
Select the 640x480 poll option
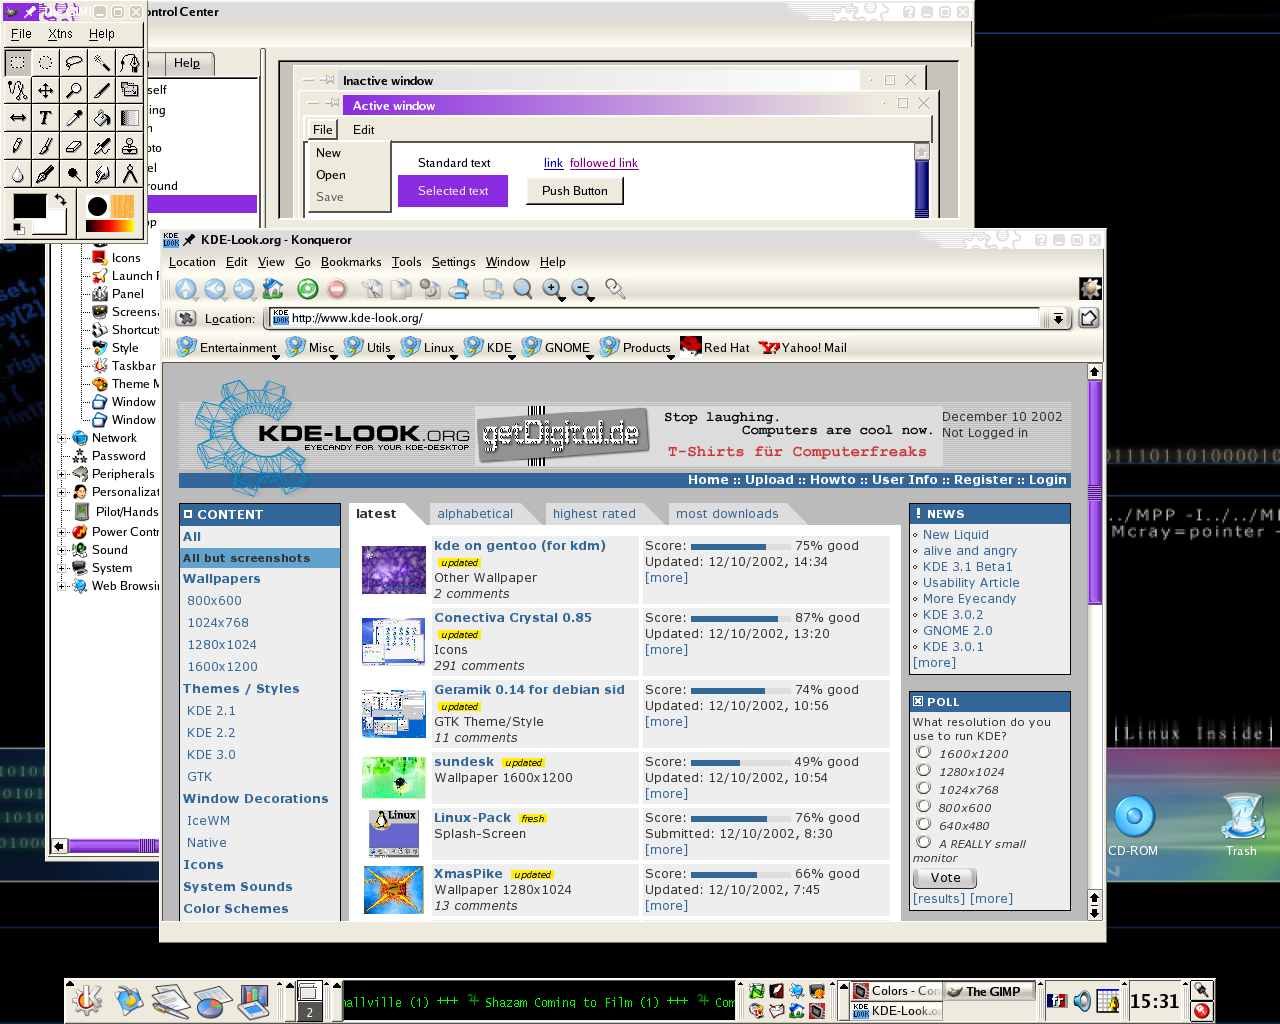click(924, 824)
